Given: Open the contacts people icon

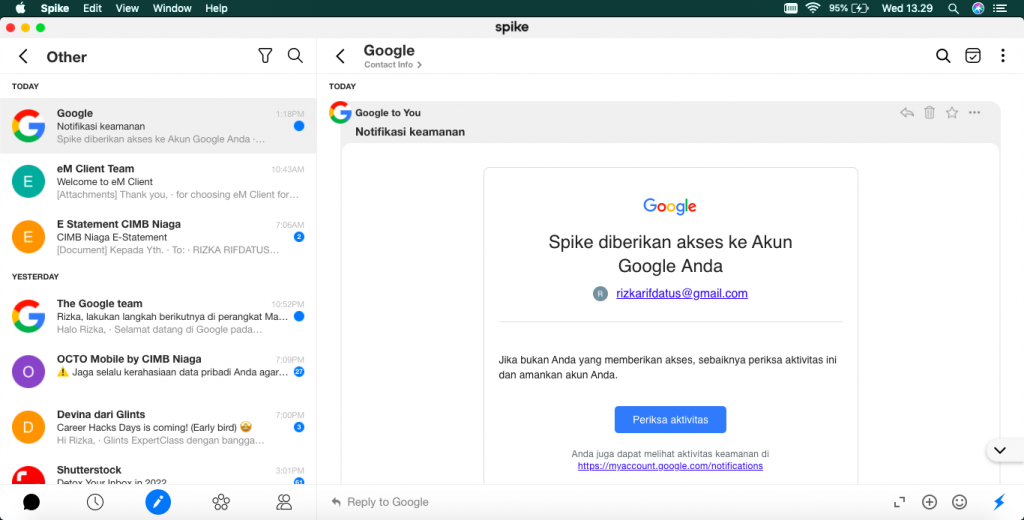Looking at the screenshot, I should click(x=284, y=502).
